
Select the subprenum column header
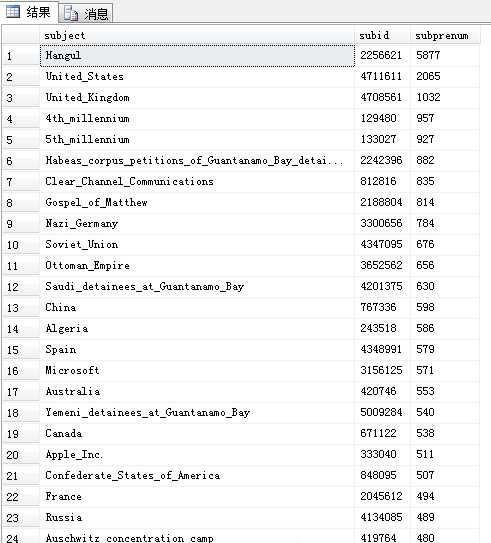pos(445,35)
